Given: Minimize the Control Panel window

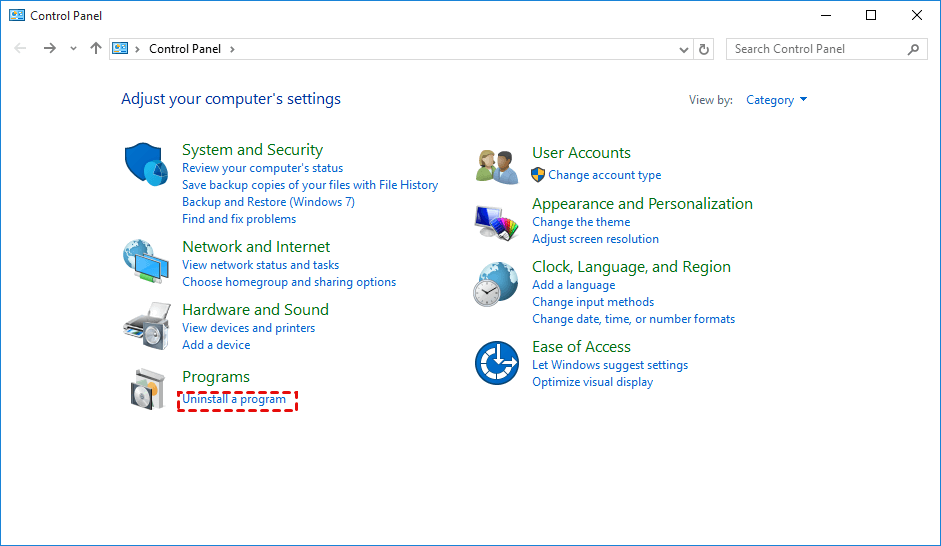Looking at the screenshot, I should pos(826,16).
